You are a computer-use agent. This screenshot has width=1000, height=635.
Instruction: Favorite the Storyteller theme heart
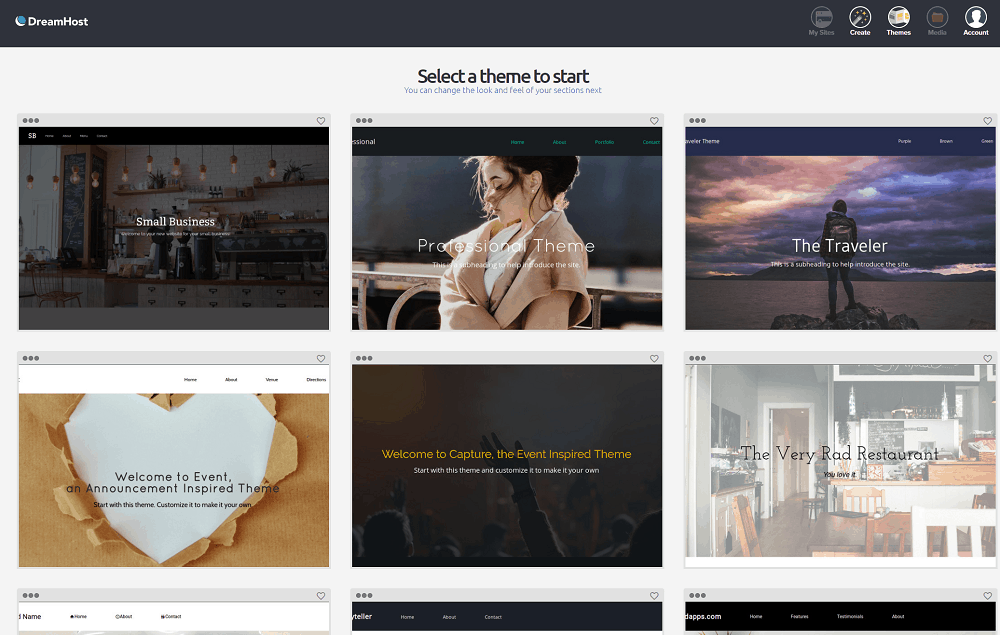coord(654,595)
